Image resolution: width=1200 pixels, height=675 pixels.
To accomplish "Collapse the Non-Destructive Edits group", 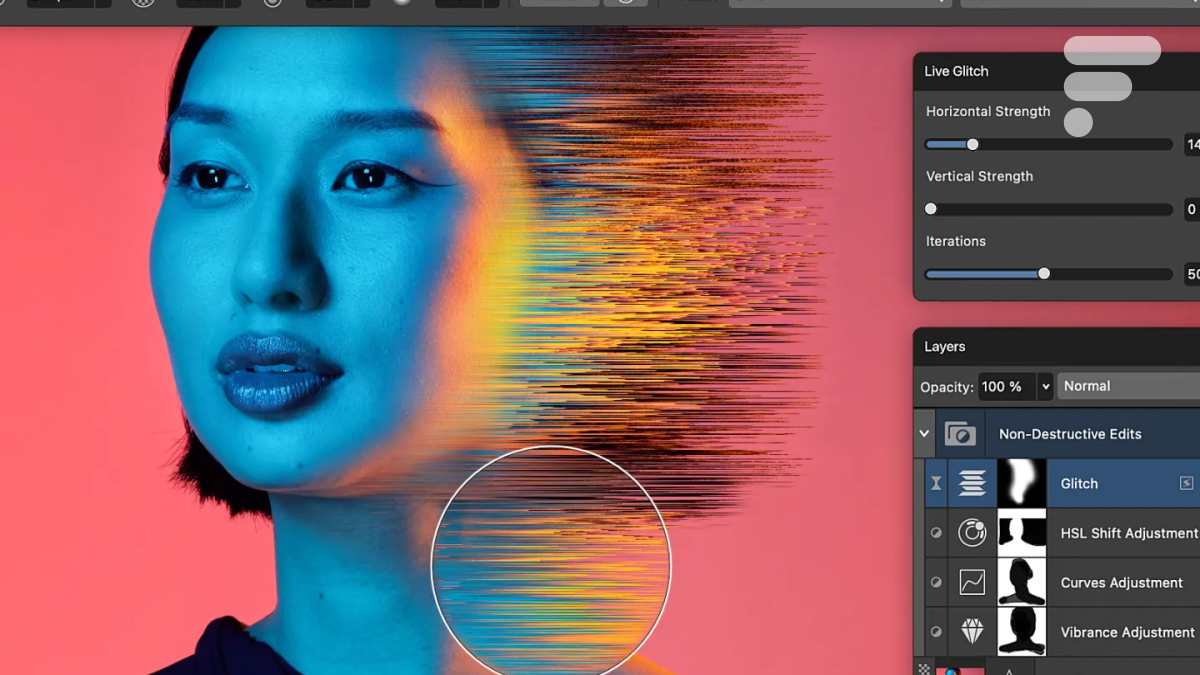I will 924,434.
